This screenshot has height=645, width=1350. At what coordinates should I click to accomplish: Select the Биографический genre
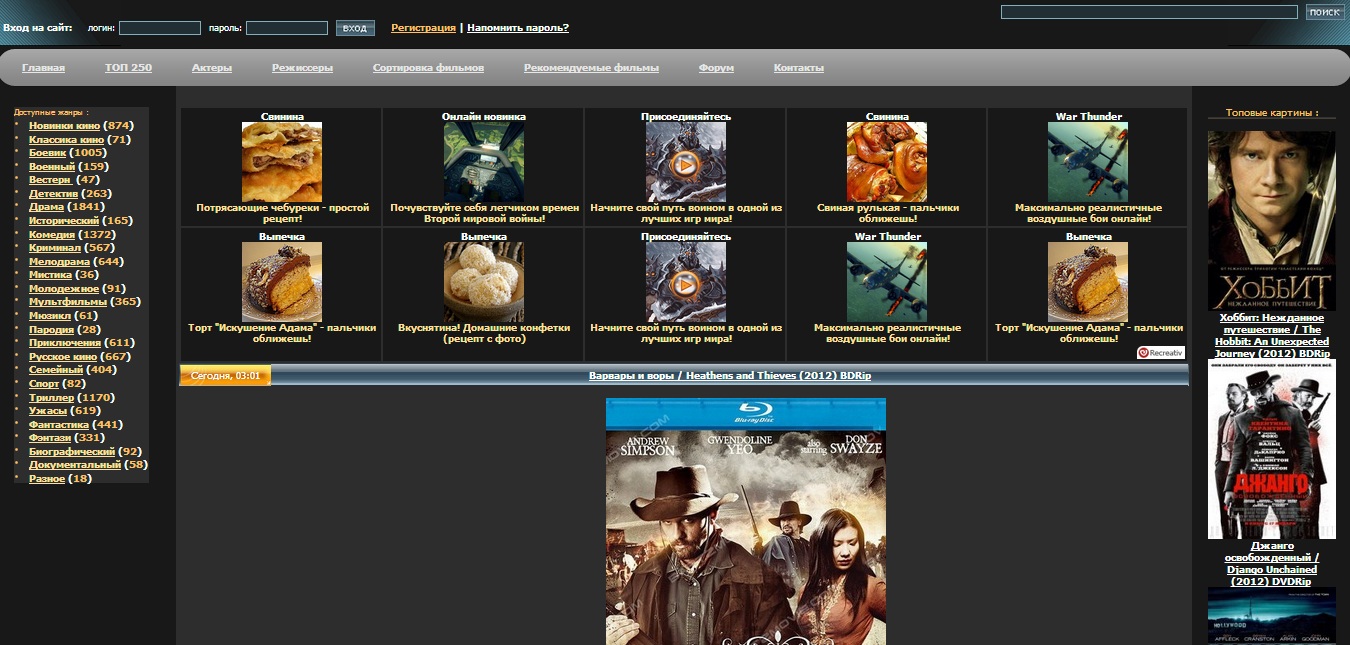[x=72, y=451]
